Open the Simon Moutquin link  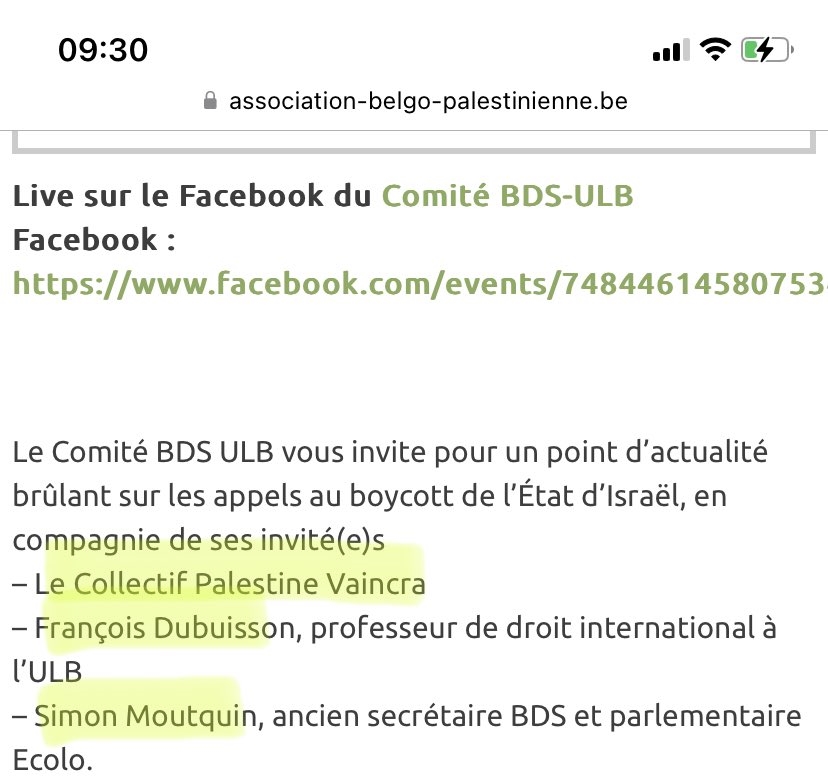tap(148, 717)
